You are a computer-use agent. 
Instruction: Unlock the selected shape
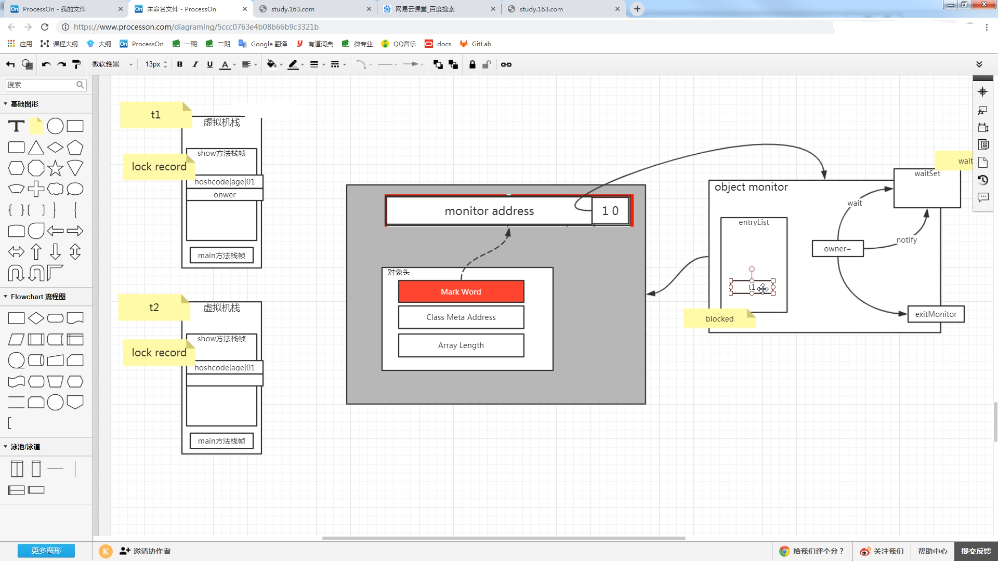486,64
